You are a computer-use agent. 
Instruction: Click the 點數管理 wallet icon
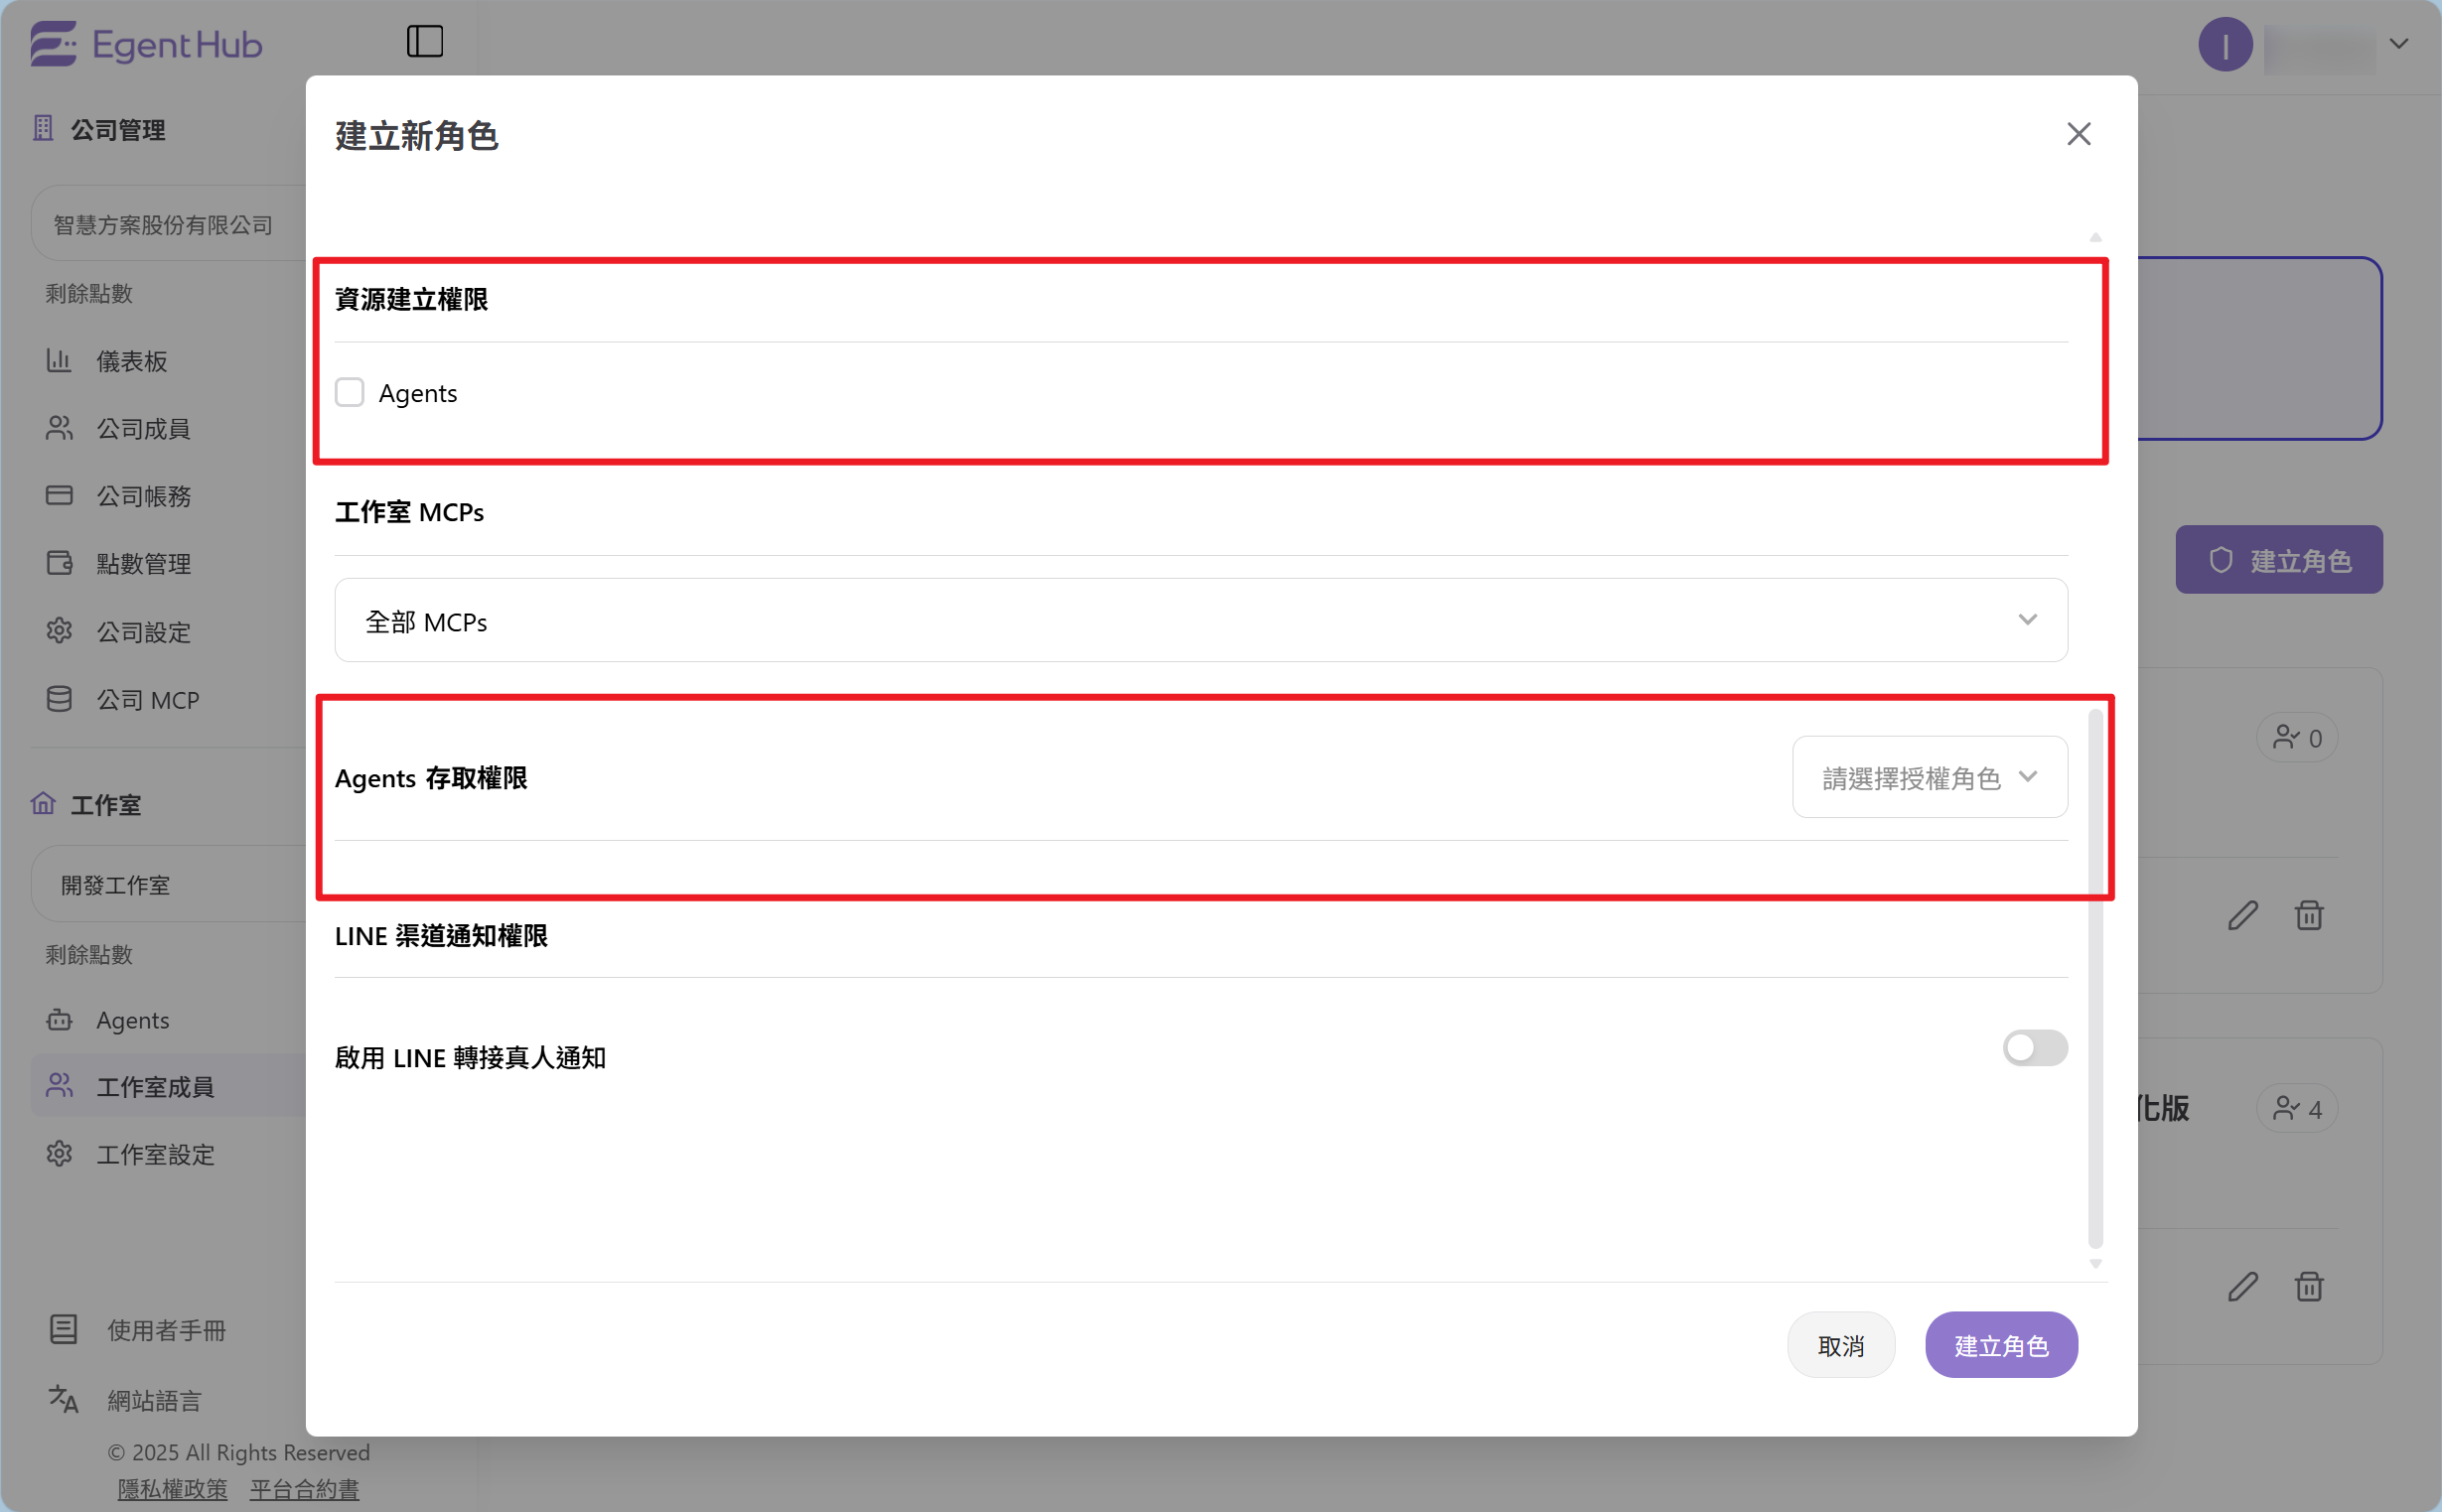pos(59,563)
